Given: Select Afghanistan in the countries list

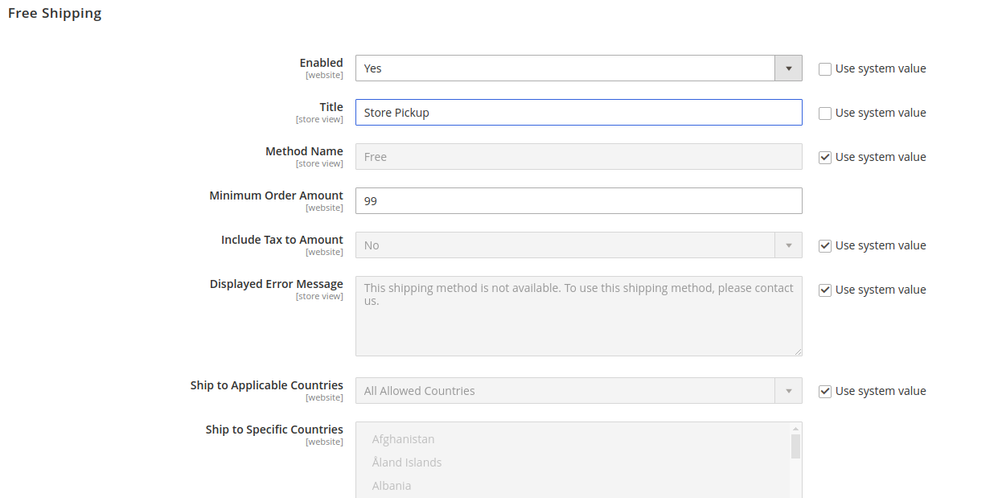Looking at the screenshot, I should (x=403, y=439).
